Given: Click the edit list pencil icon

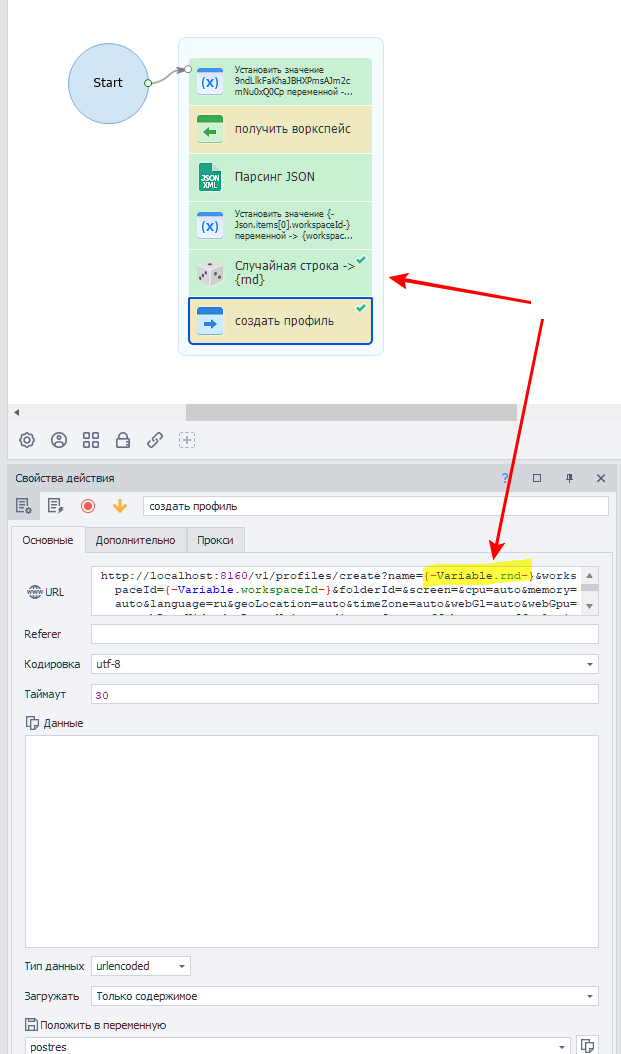Looking at the screenshot, I should [56, 506].
